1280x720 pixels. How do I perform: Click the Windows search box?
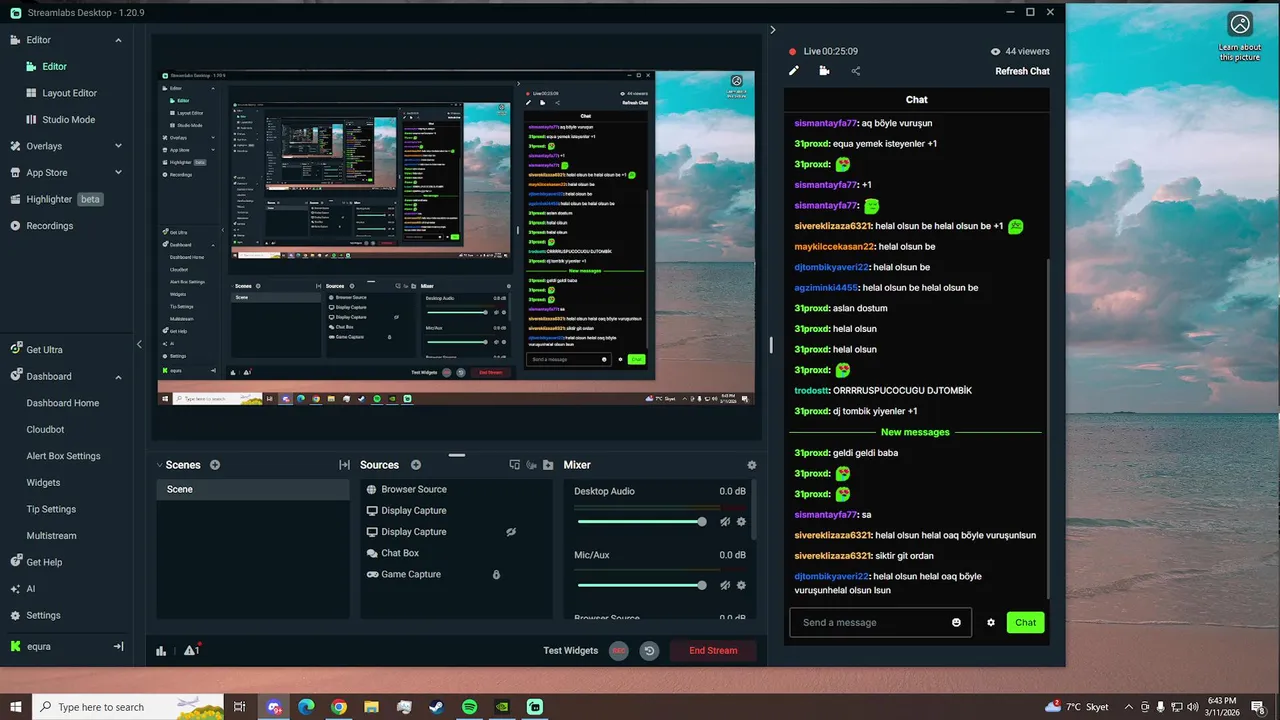128,707
